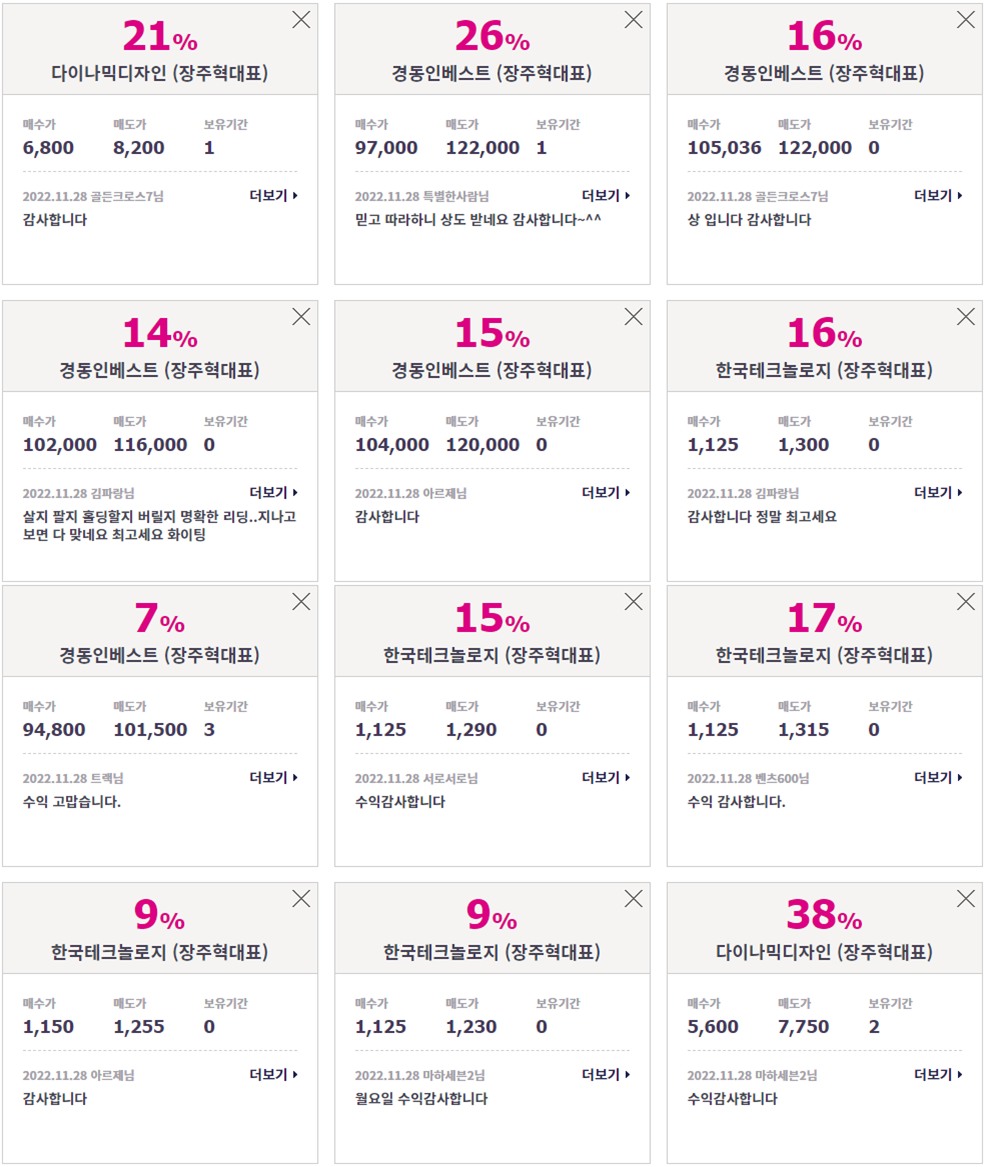Expand 더보기 for 특별한사람님's review
987x1167 pixels.
click(606, 196)
